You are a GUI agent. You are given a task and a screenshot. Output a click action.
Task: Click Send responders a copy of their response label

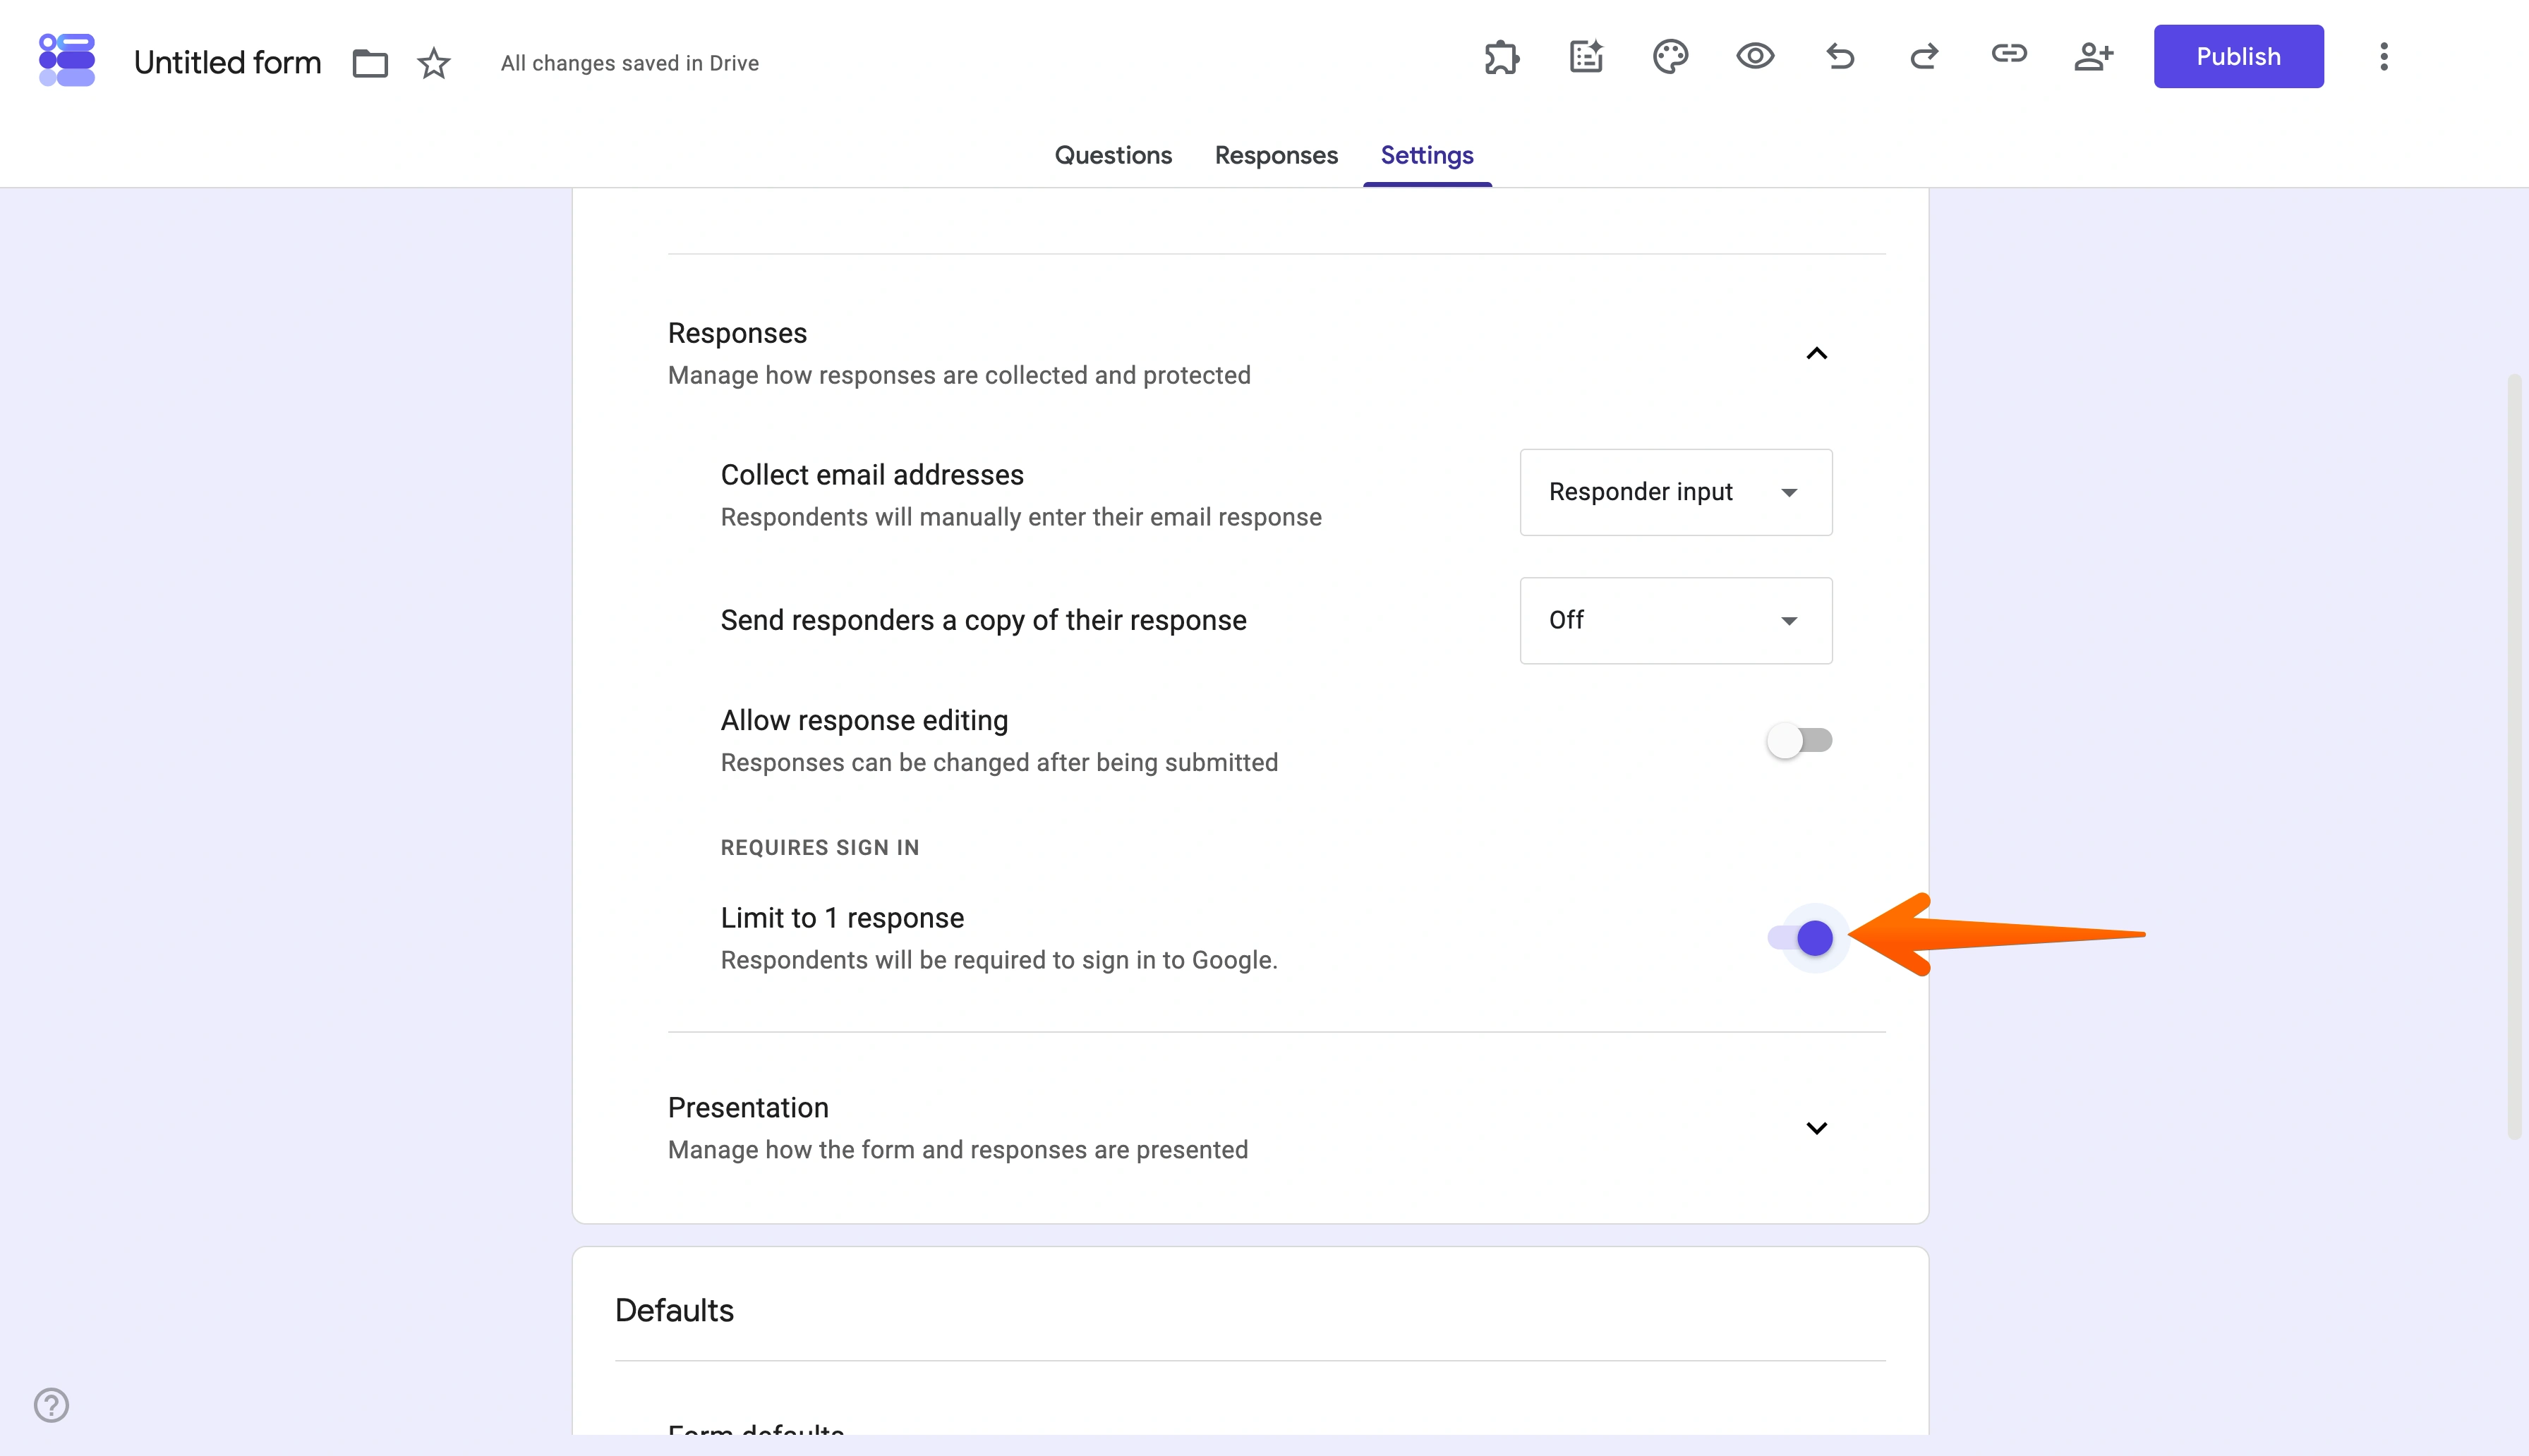coord(983,620)
